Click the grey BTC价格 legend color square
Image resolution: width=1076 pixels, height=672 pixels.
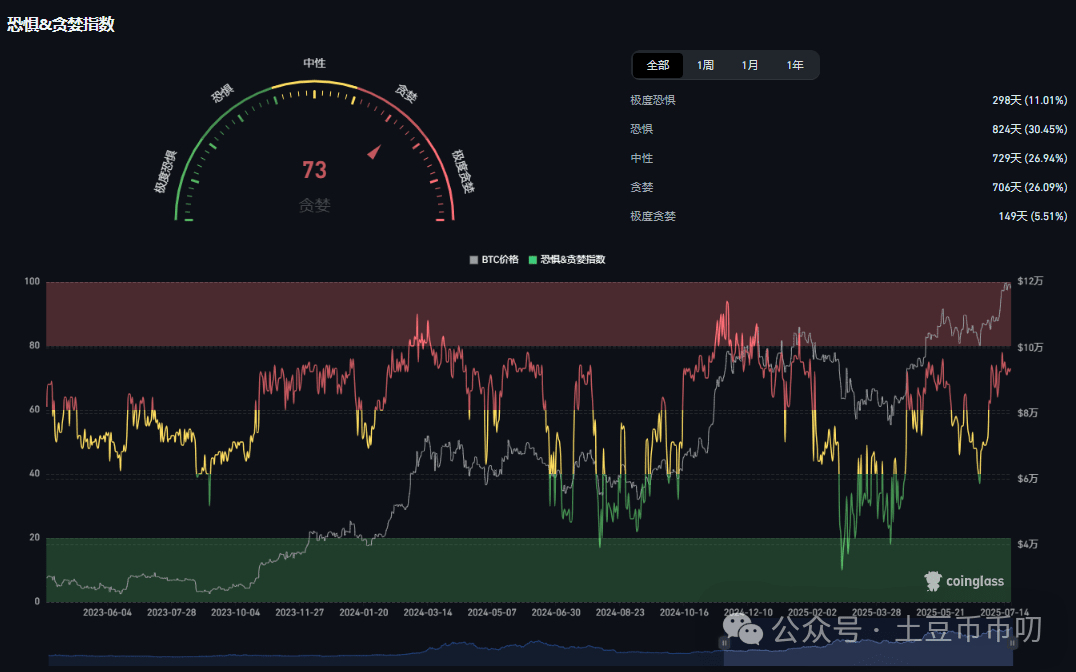473,259
